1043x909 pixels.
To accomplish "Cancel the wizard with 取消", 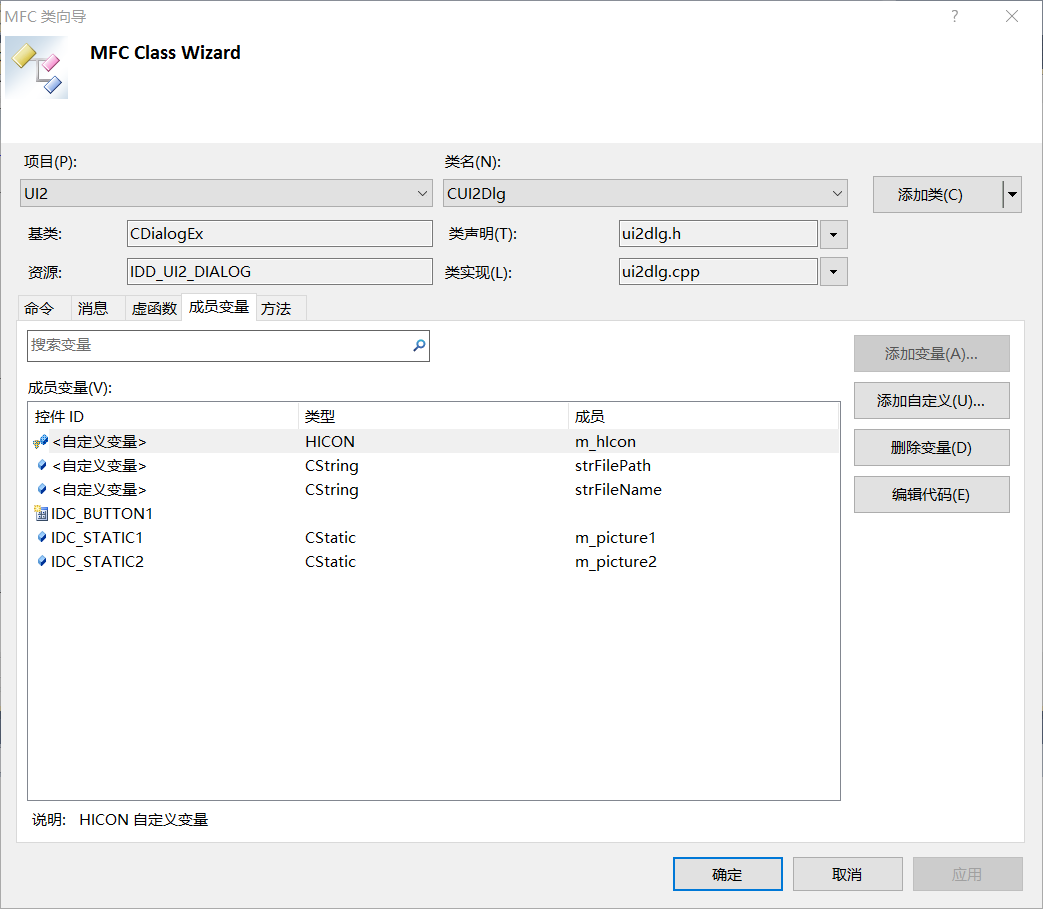I will (847, 874).
